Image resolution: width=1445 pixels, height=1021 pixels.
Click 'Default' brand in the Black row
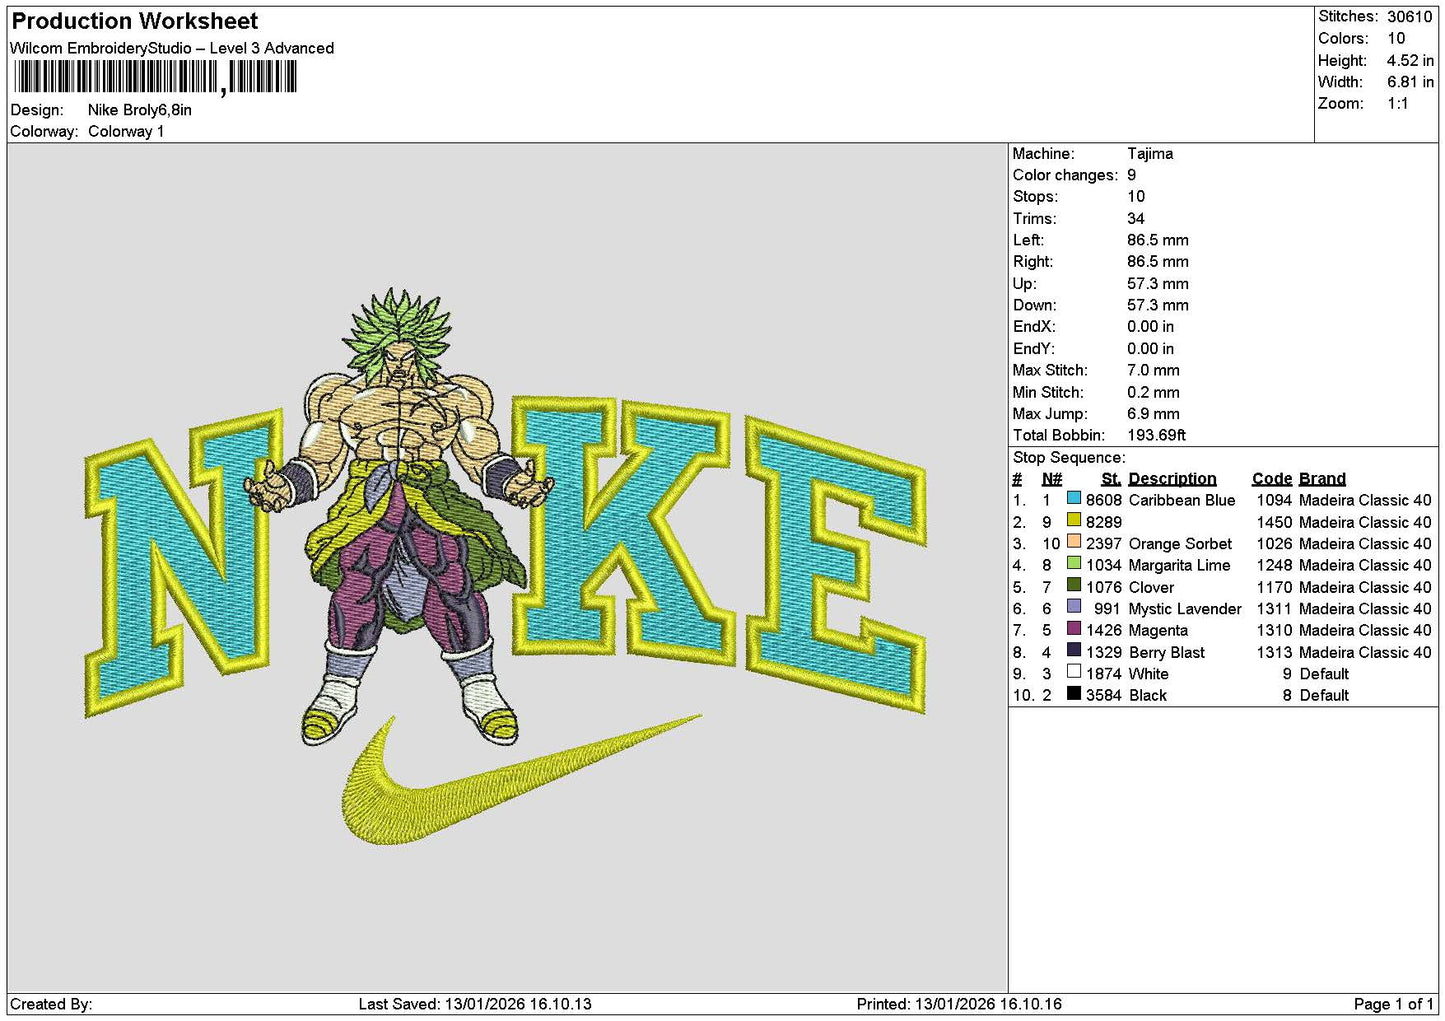pyautogui.click(x=1324, y=695)
